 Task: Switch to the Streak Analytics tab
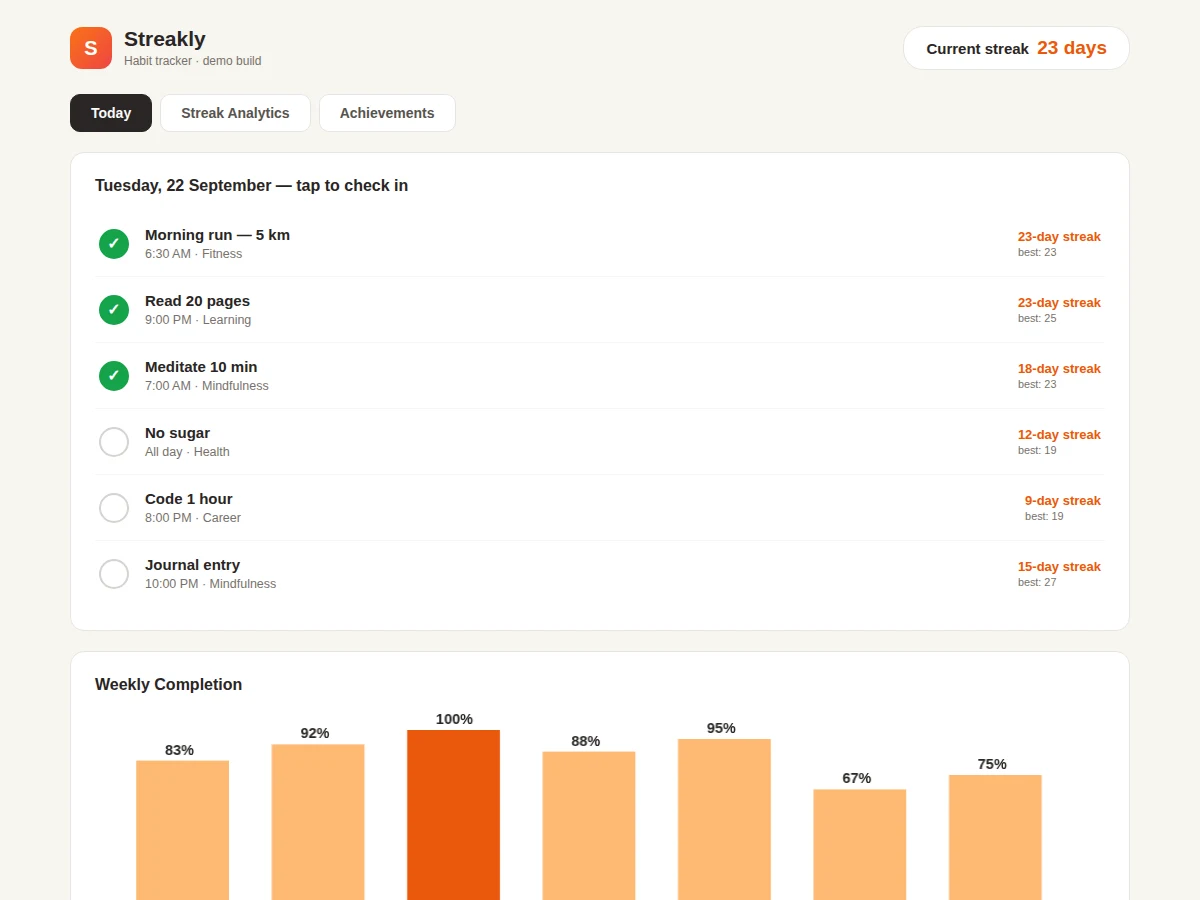coord(235,113)
